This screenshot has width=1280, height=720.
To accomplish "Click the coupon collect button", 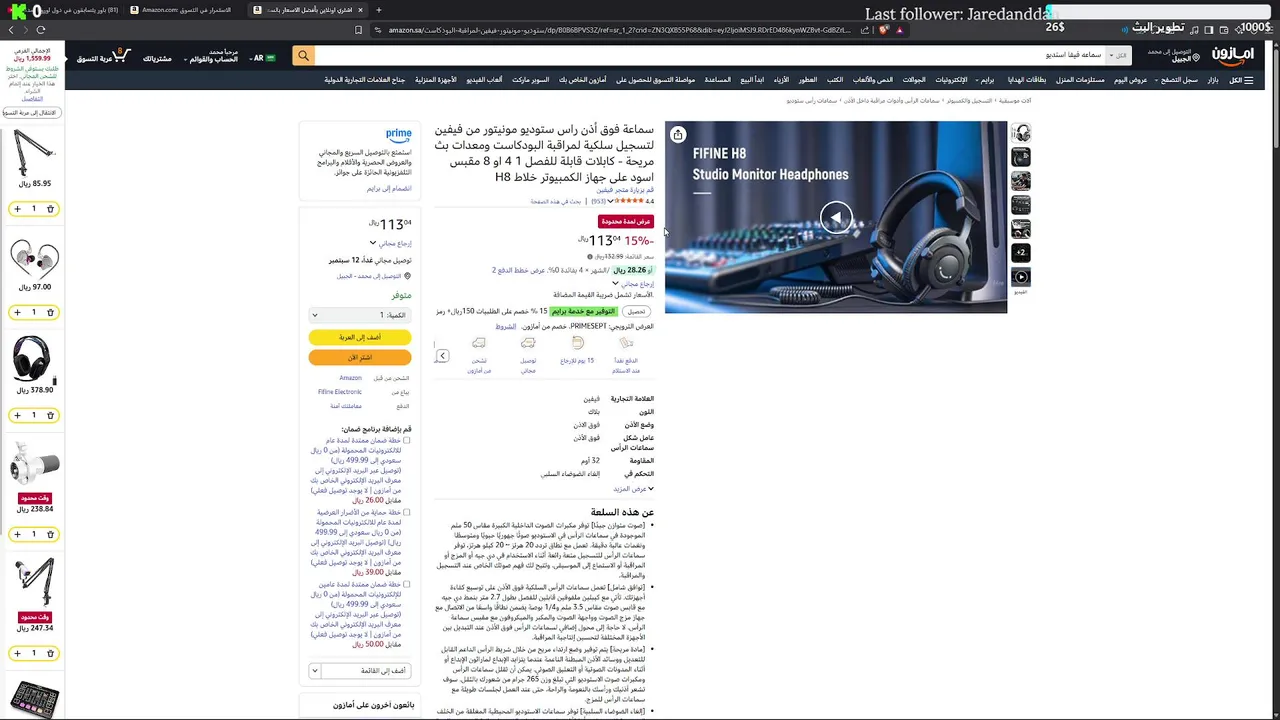I will (x=637, y=312).
